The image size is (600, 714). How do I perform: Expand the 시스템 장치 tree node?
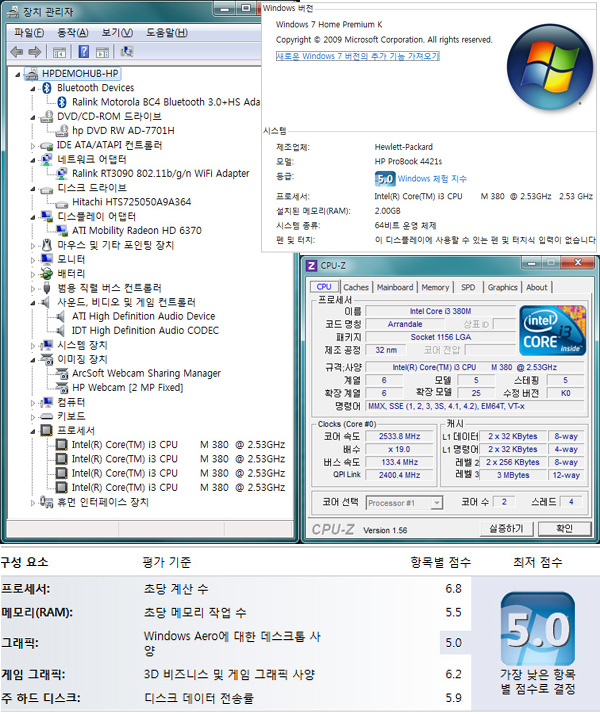(x=33, y=346)
